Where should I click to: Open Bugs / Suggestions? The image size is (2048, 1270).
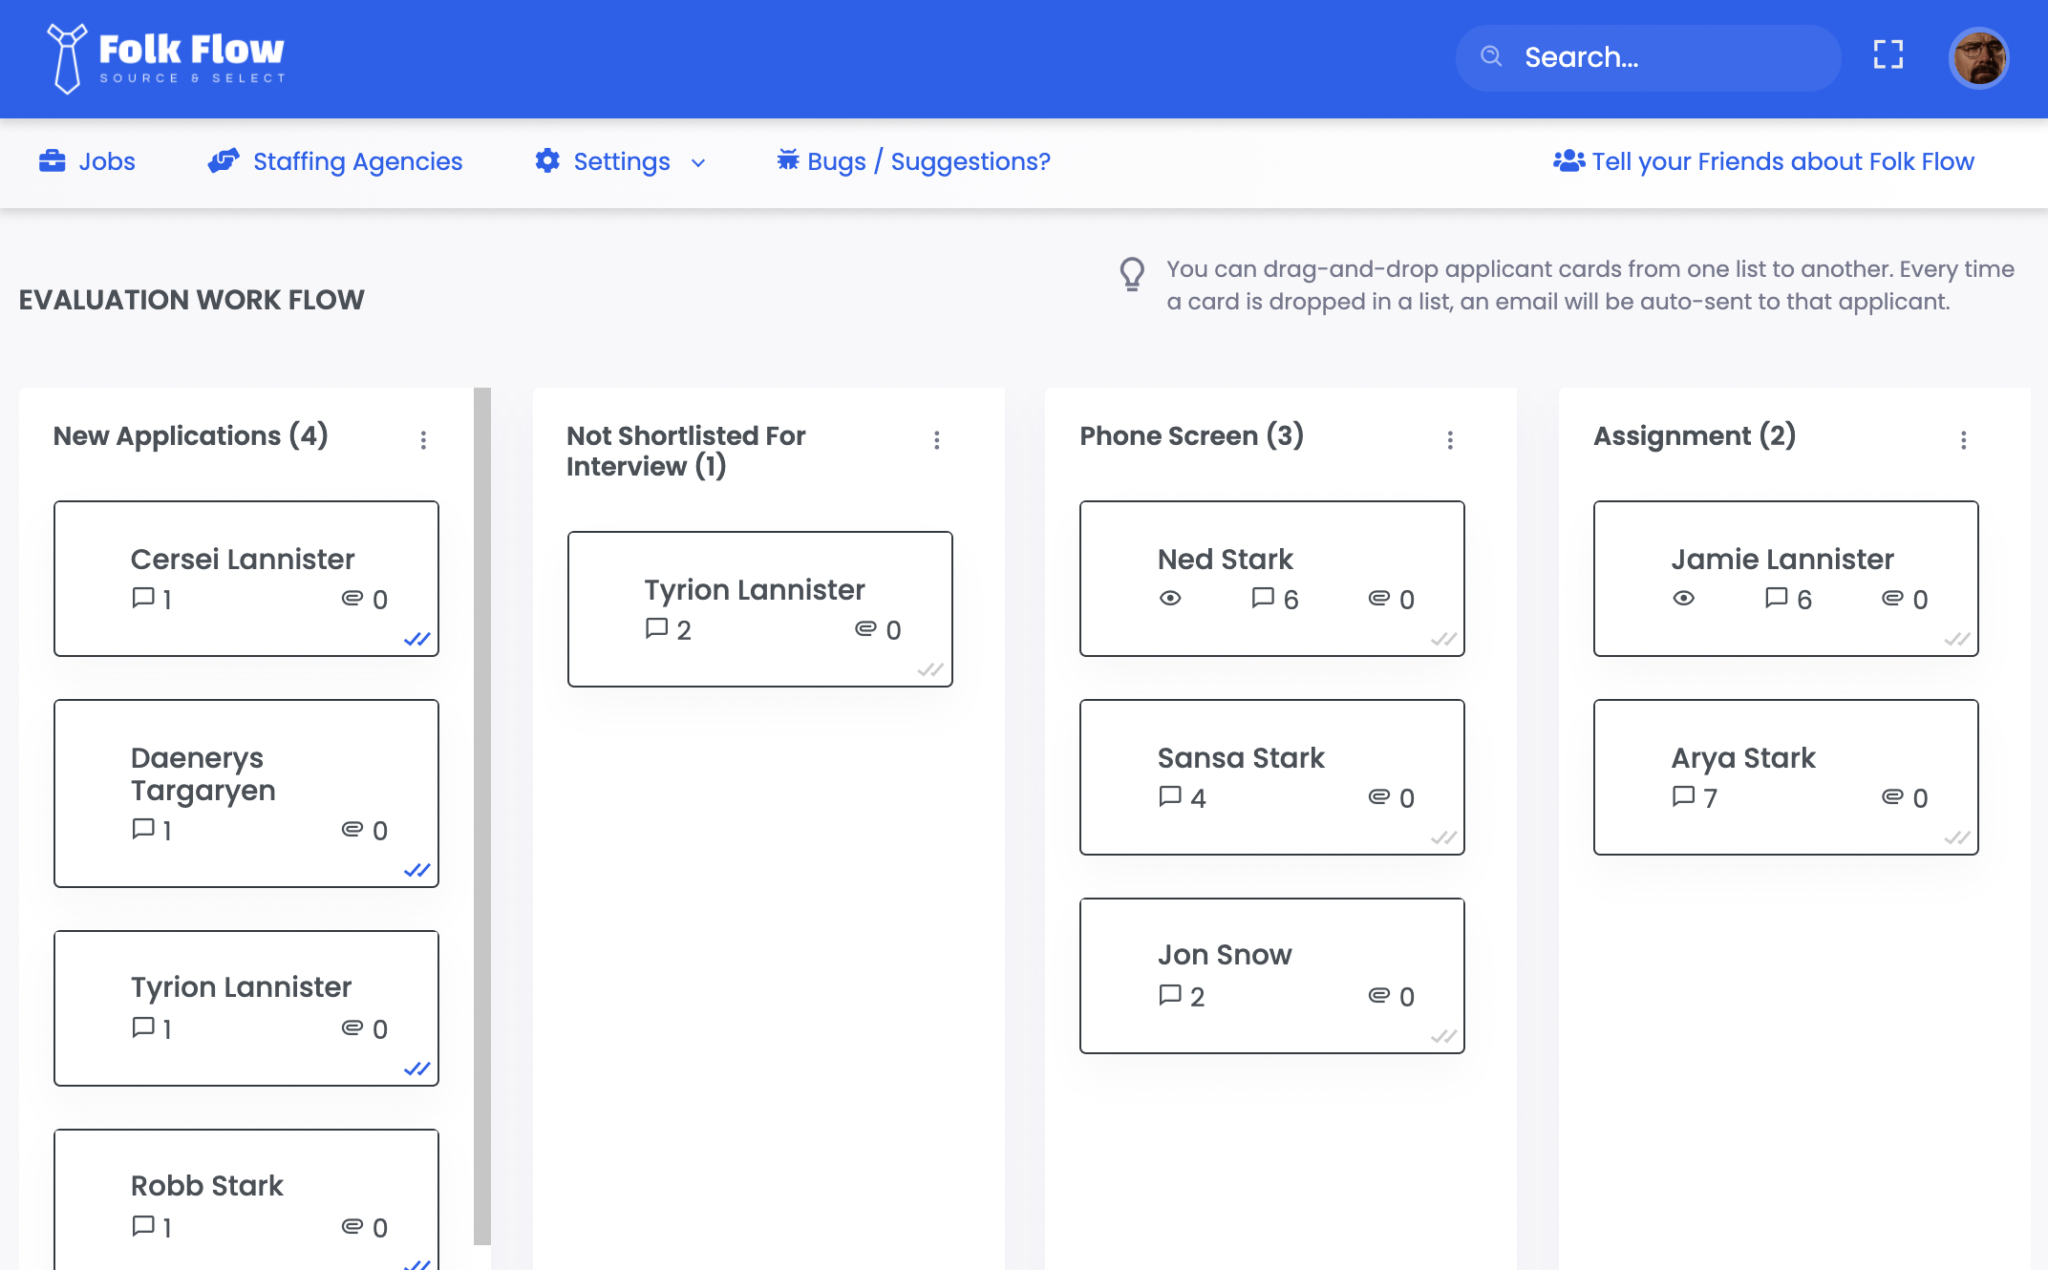pos(925,161)
